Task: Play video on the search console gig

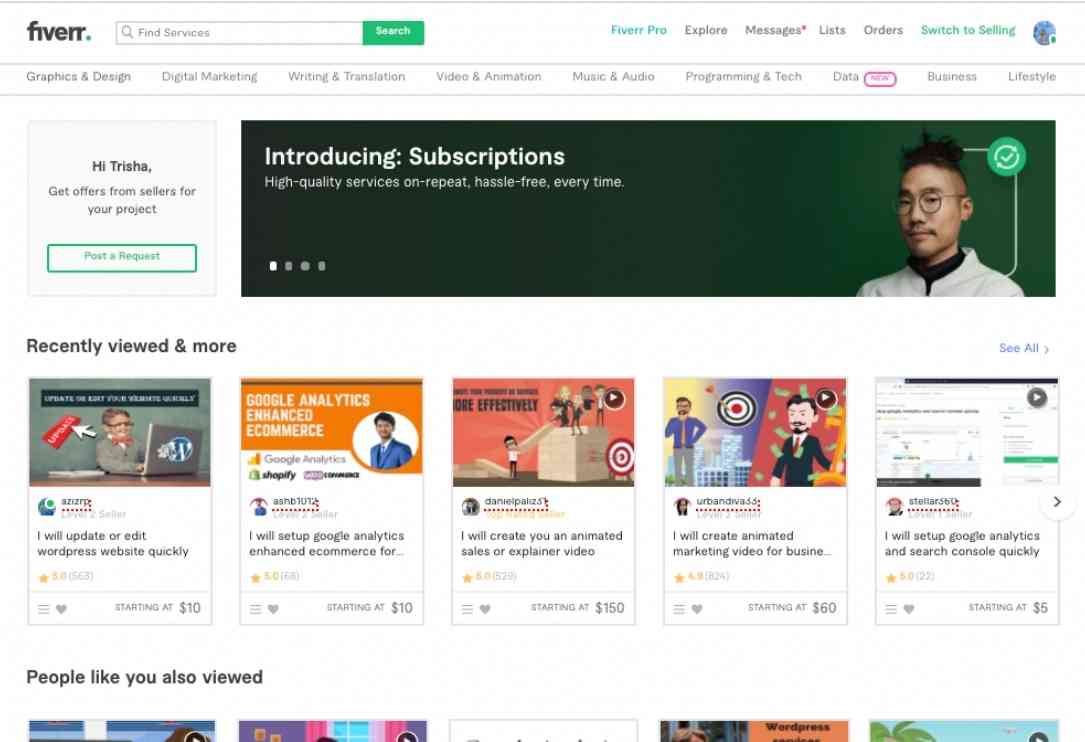Action: click(x=1037, y=397)
